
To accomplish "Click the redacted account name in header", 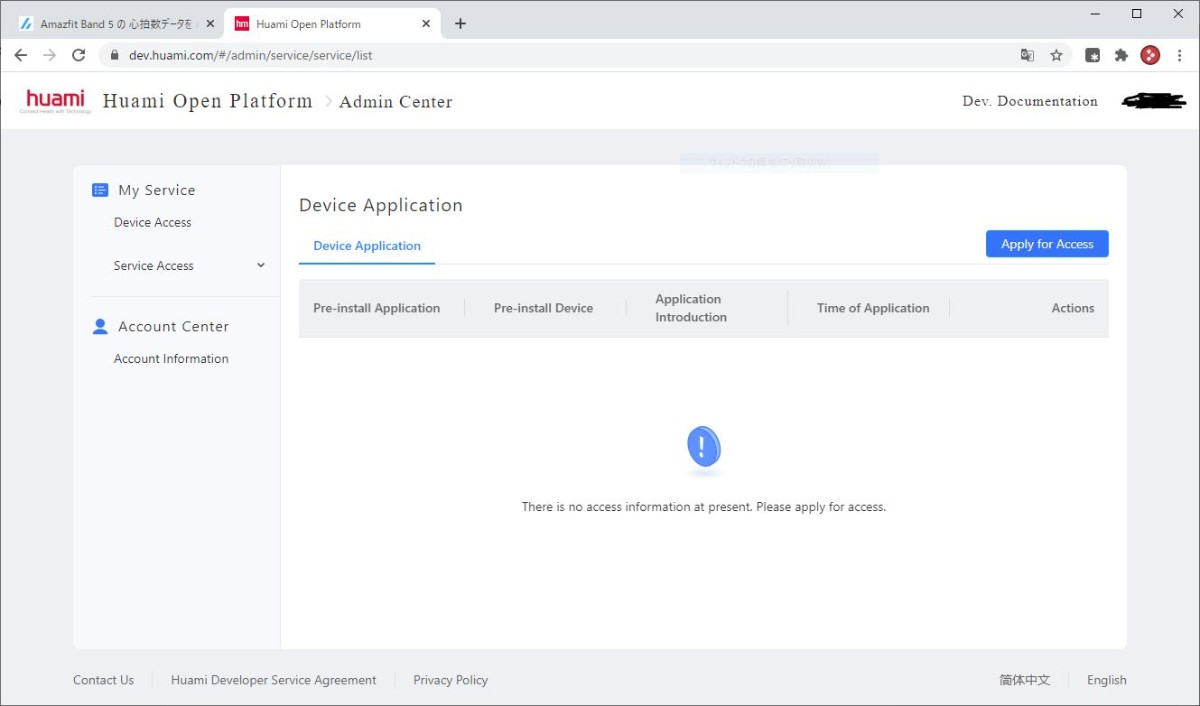I will point(1154,101).
